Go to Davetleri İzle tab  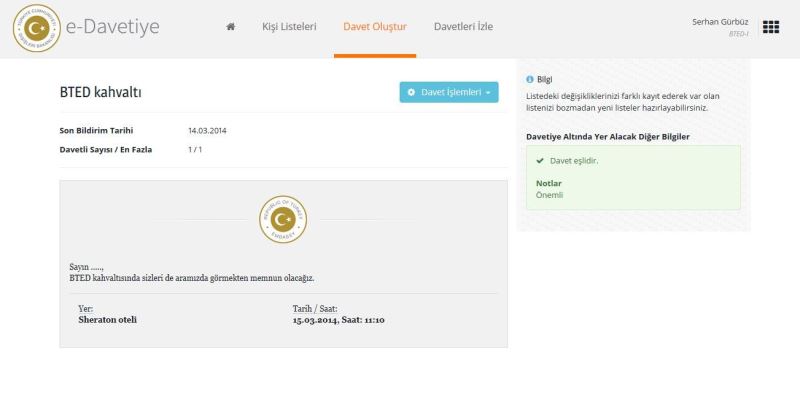click(463, 27)
